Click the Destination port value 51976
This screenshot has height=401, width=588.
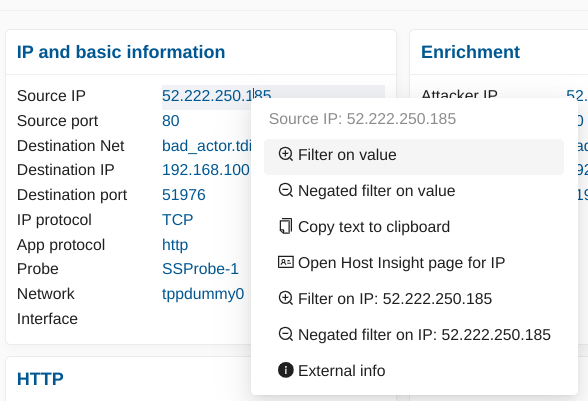[x=184, y=195]
